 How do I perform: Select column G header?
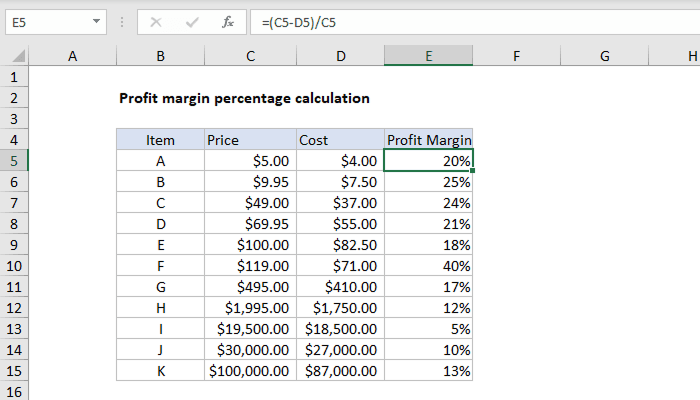point(605,58)
